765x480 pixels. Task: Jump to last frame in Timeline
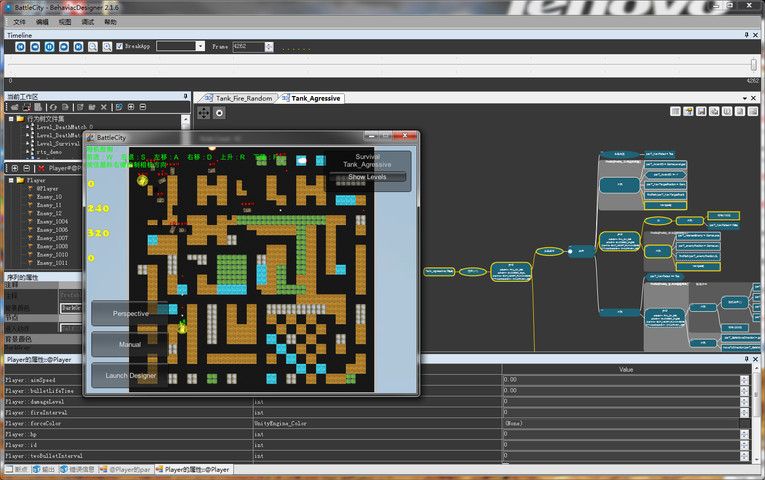(x=78, y=46)
